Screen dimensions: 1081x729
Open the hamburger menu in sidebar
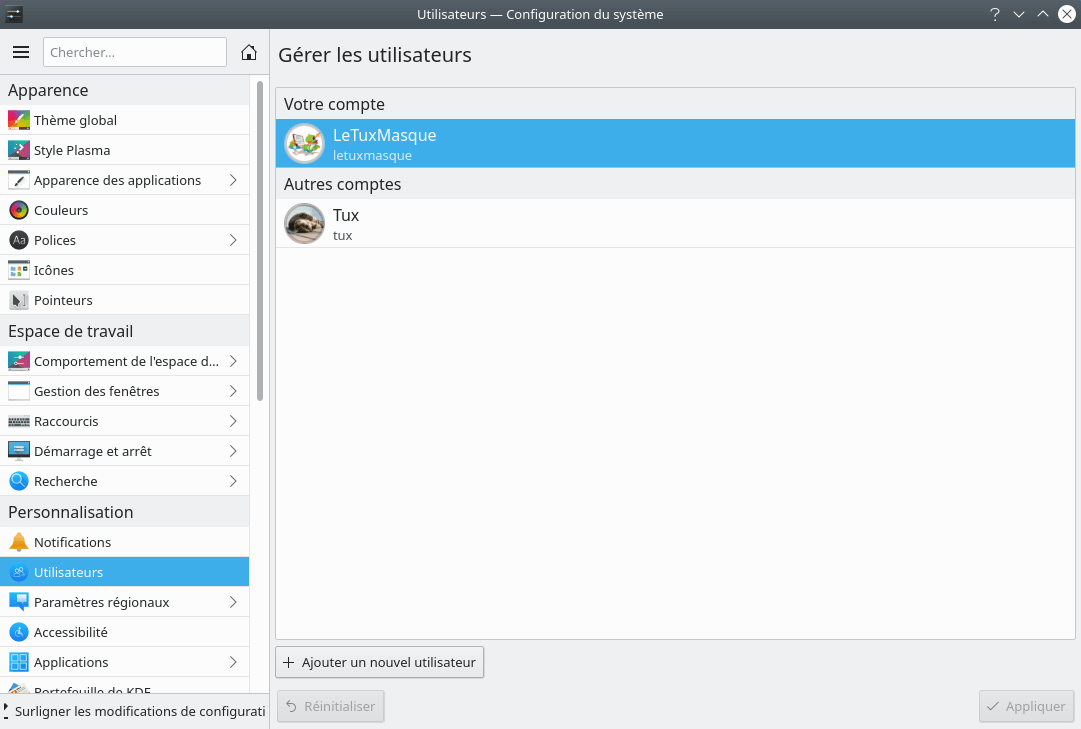21,52
